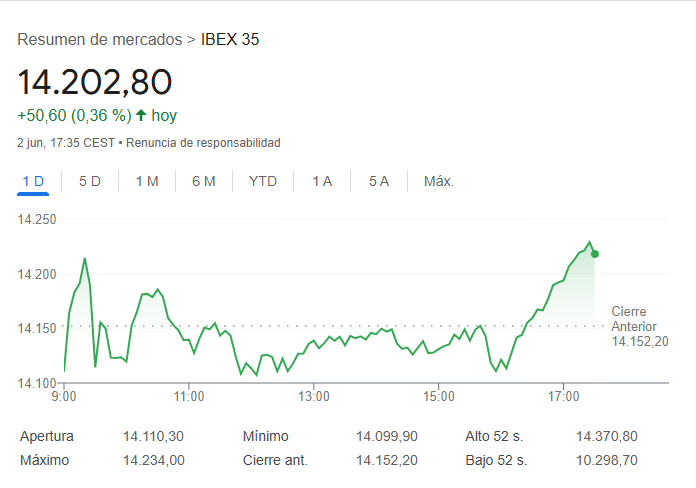Show the Máx. time range
This screenshot has width=696, height=488.
point(439,181)
